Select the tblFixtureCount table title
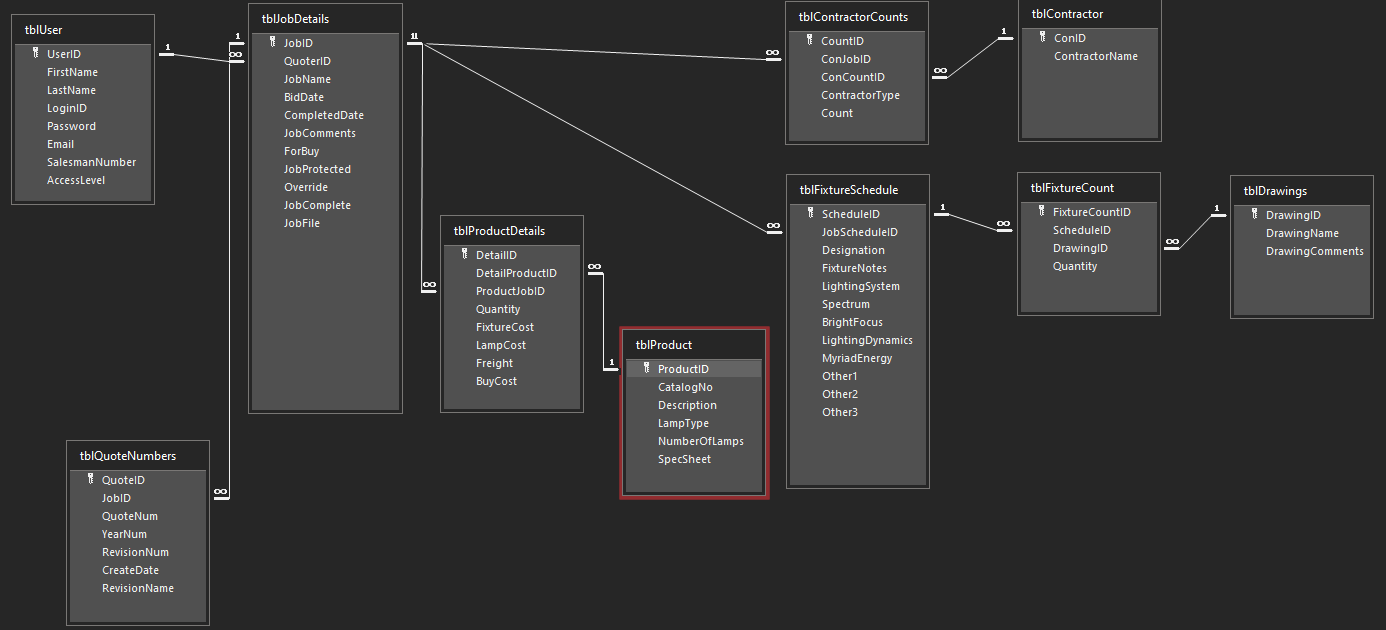Image resolution: width=1386 pixels, height=630 pixels. point(1072,188)
